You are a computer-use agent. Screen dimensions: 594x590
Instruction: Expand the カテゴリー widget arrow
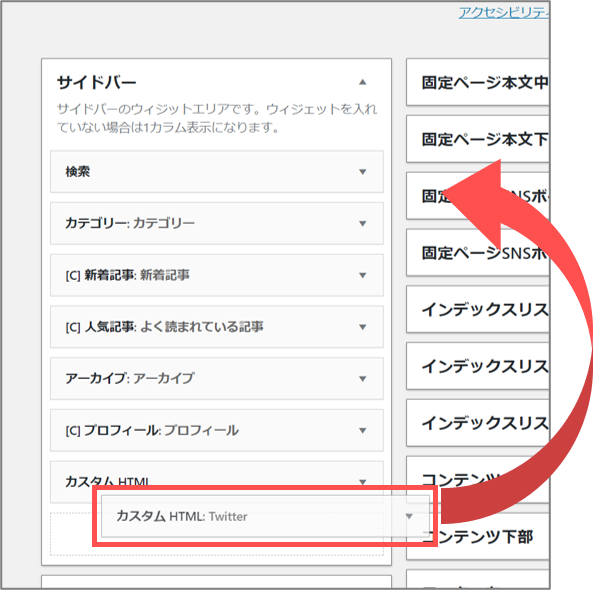click(x=363, y=224)
